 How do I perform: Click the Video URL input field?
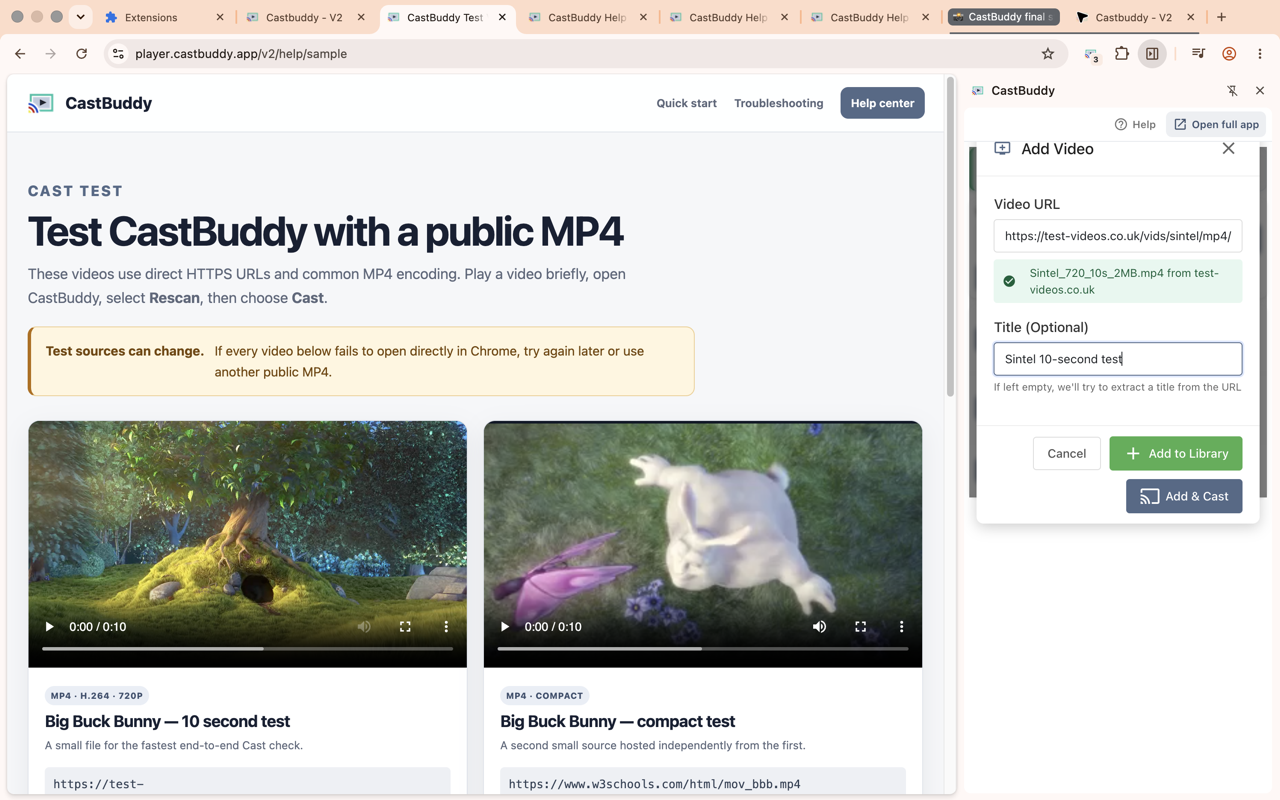coord(1118,236)
